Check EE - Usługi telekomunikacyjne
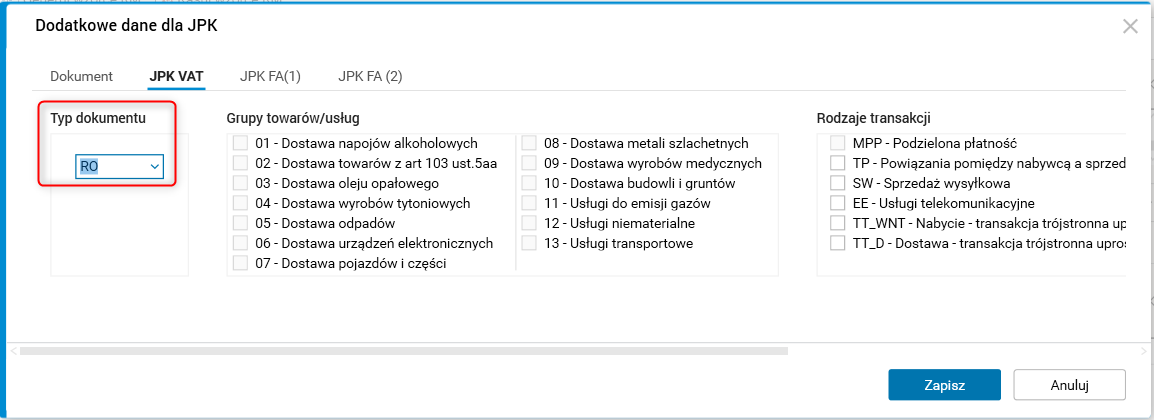 [x=838, y=204]
